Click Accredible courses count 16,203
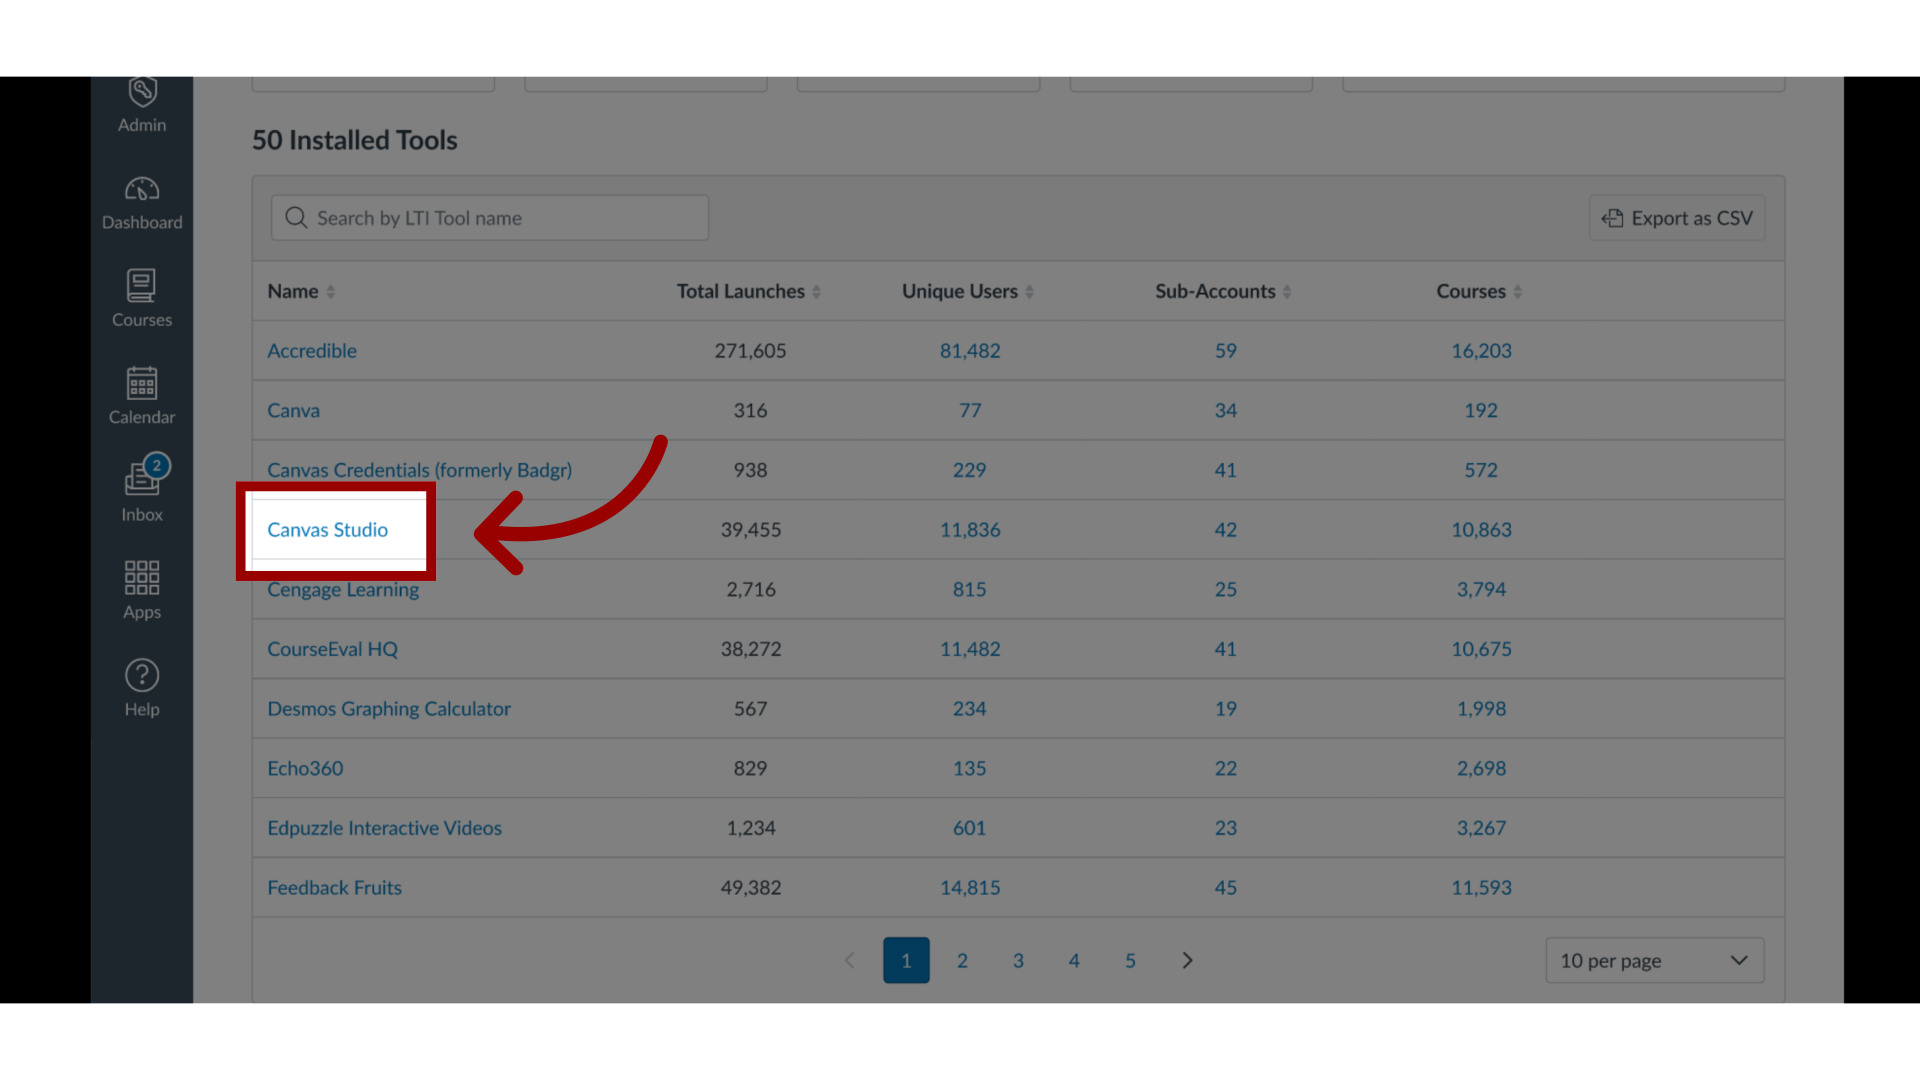The width and height of the screenshot is (1920, 1080). point(1481,351)
